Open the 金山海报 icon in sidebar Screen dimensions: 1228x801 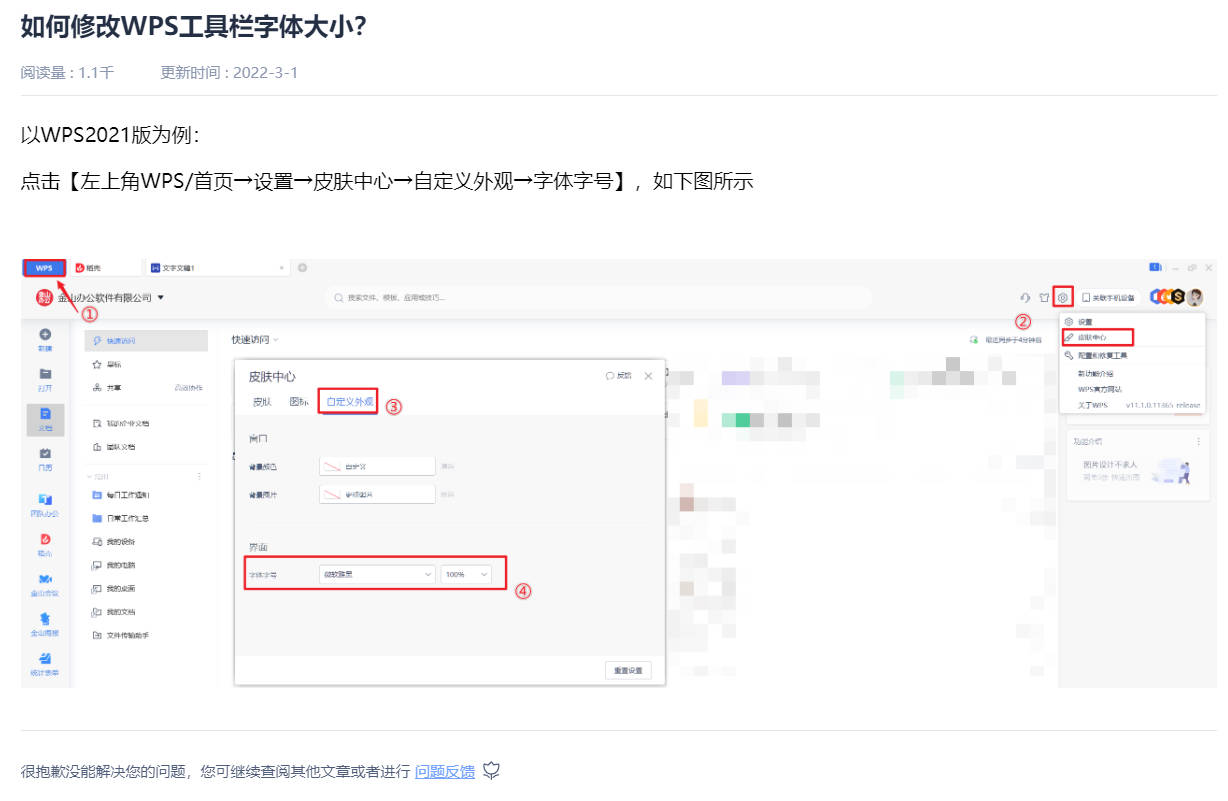point(45,619)
